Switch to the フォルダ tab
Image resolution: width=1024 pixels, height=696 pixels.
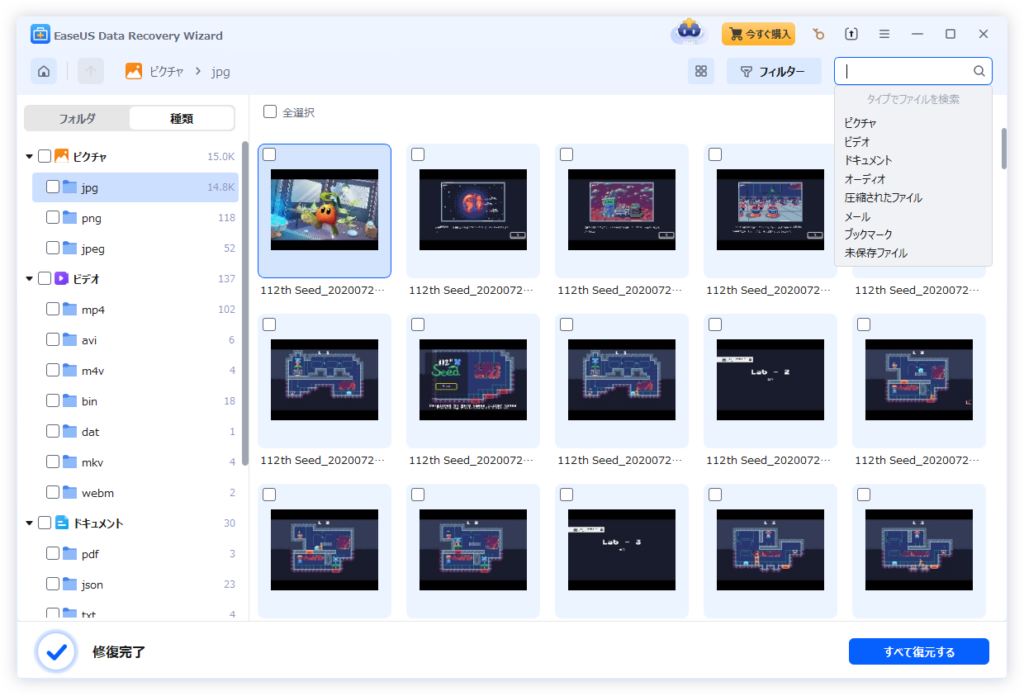[x=77, y=118]
